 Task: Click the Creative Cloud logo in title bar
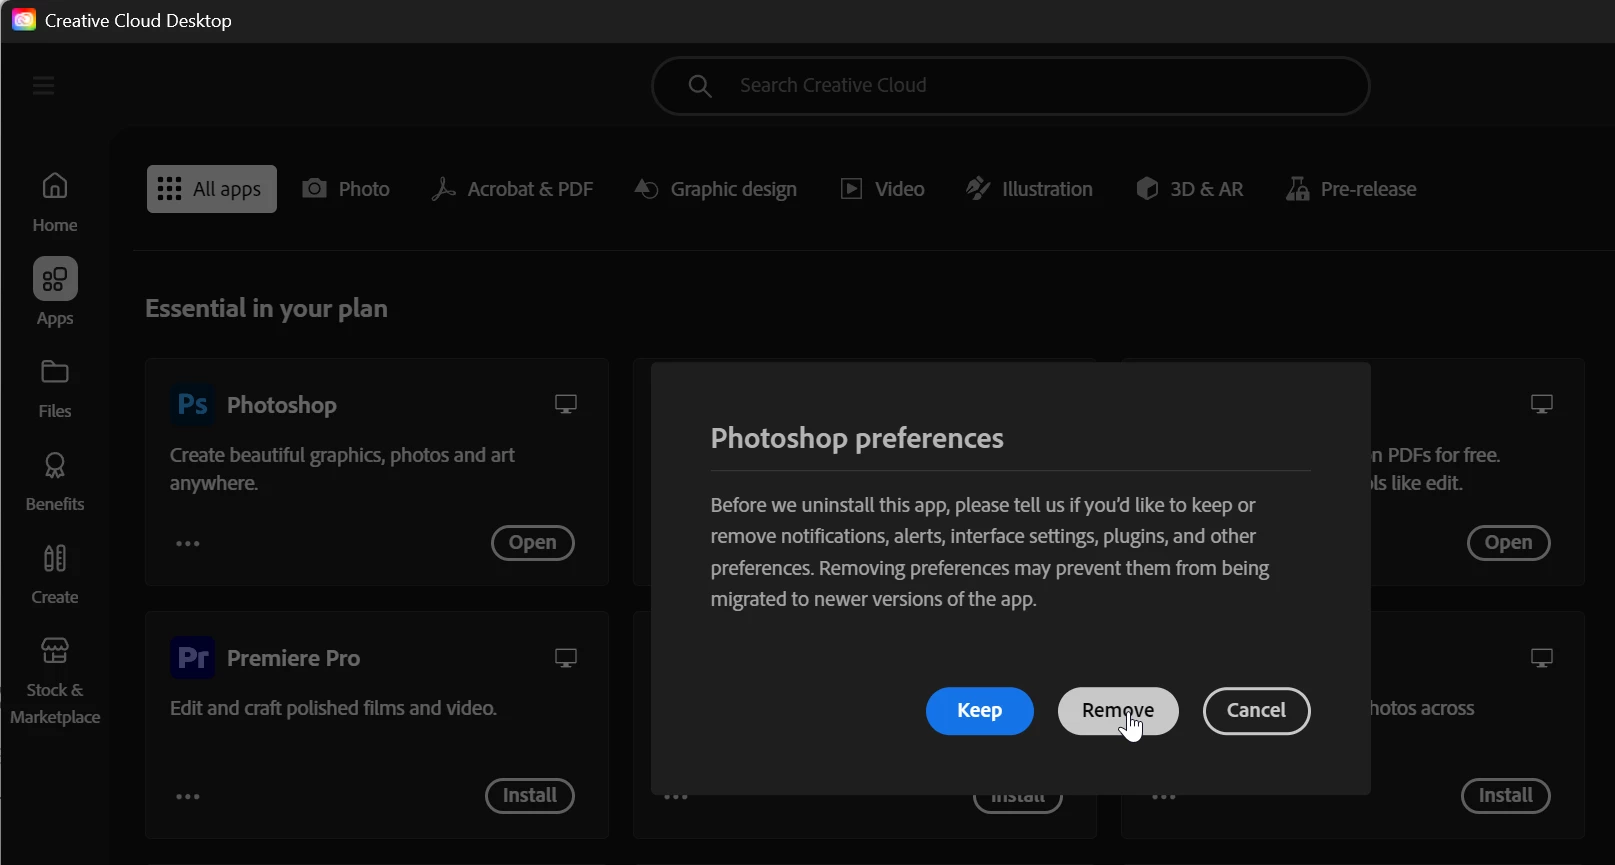[23, 20]
